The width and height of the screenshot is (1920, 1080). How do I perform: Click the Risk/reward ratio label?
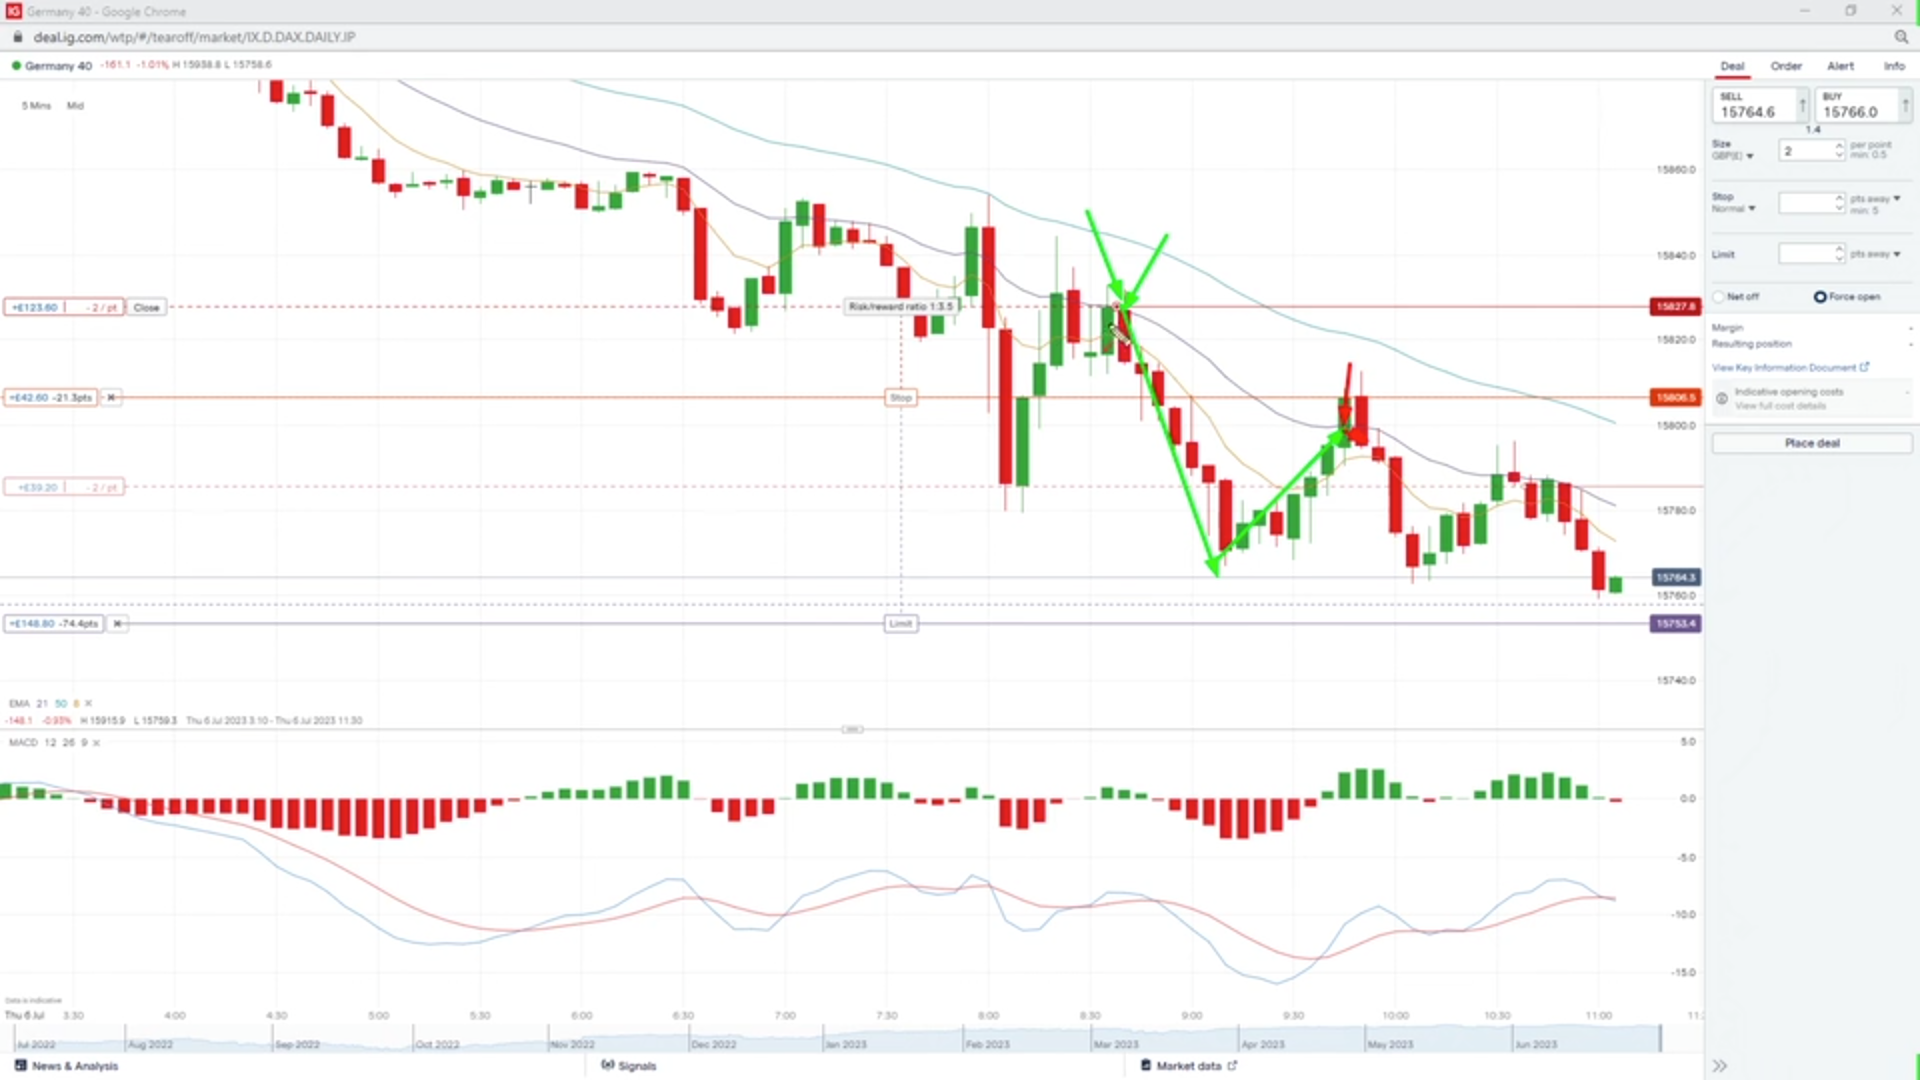pos(901,307)
